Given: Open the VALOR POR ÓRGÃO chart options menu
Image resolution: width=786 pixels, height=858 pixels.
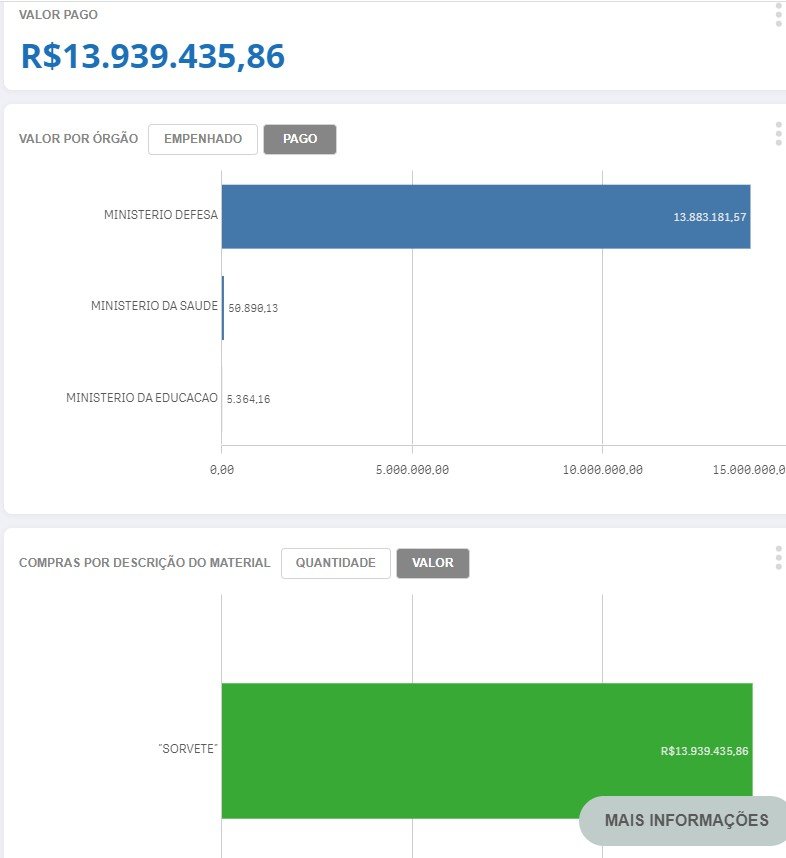Looking at the screenshot, I should 778,134.
